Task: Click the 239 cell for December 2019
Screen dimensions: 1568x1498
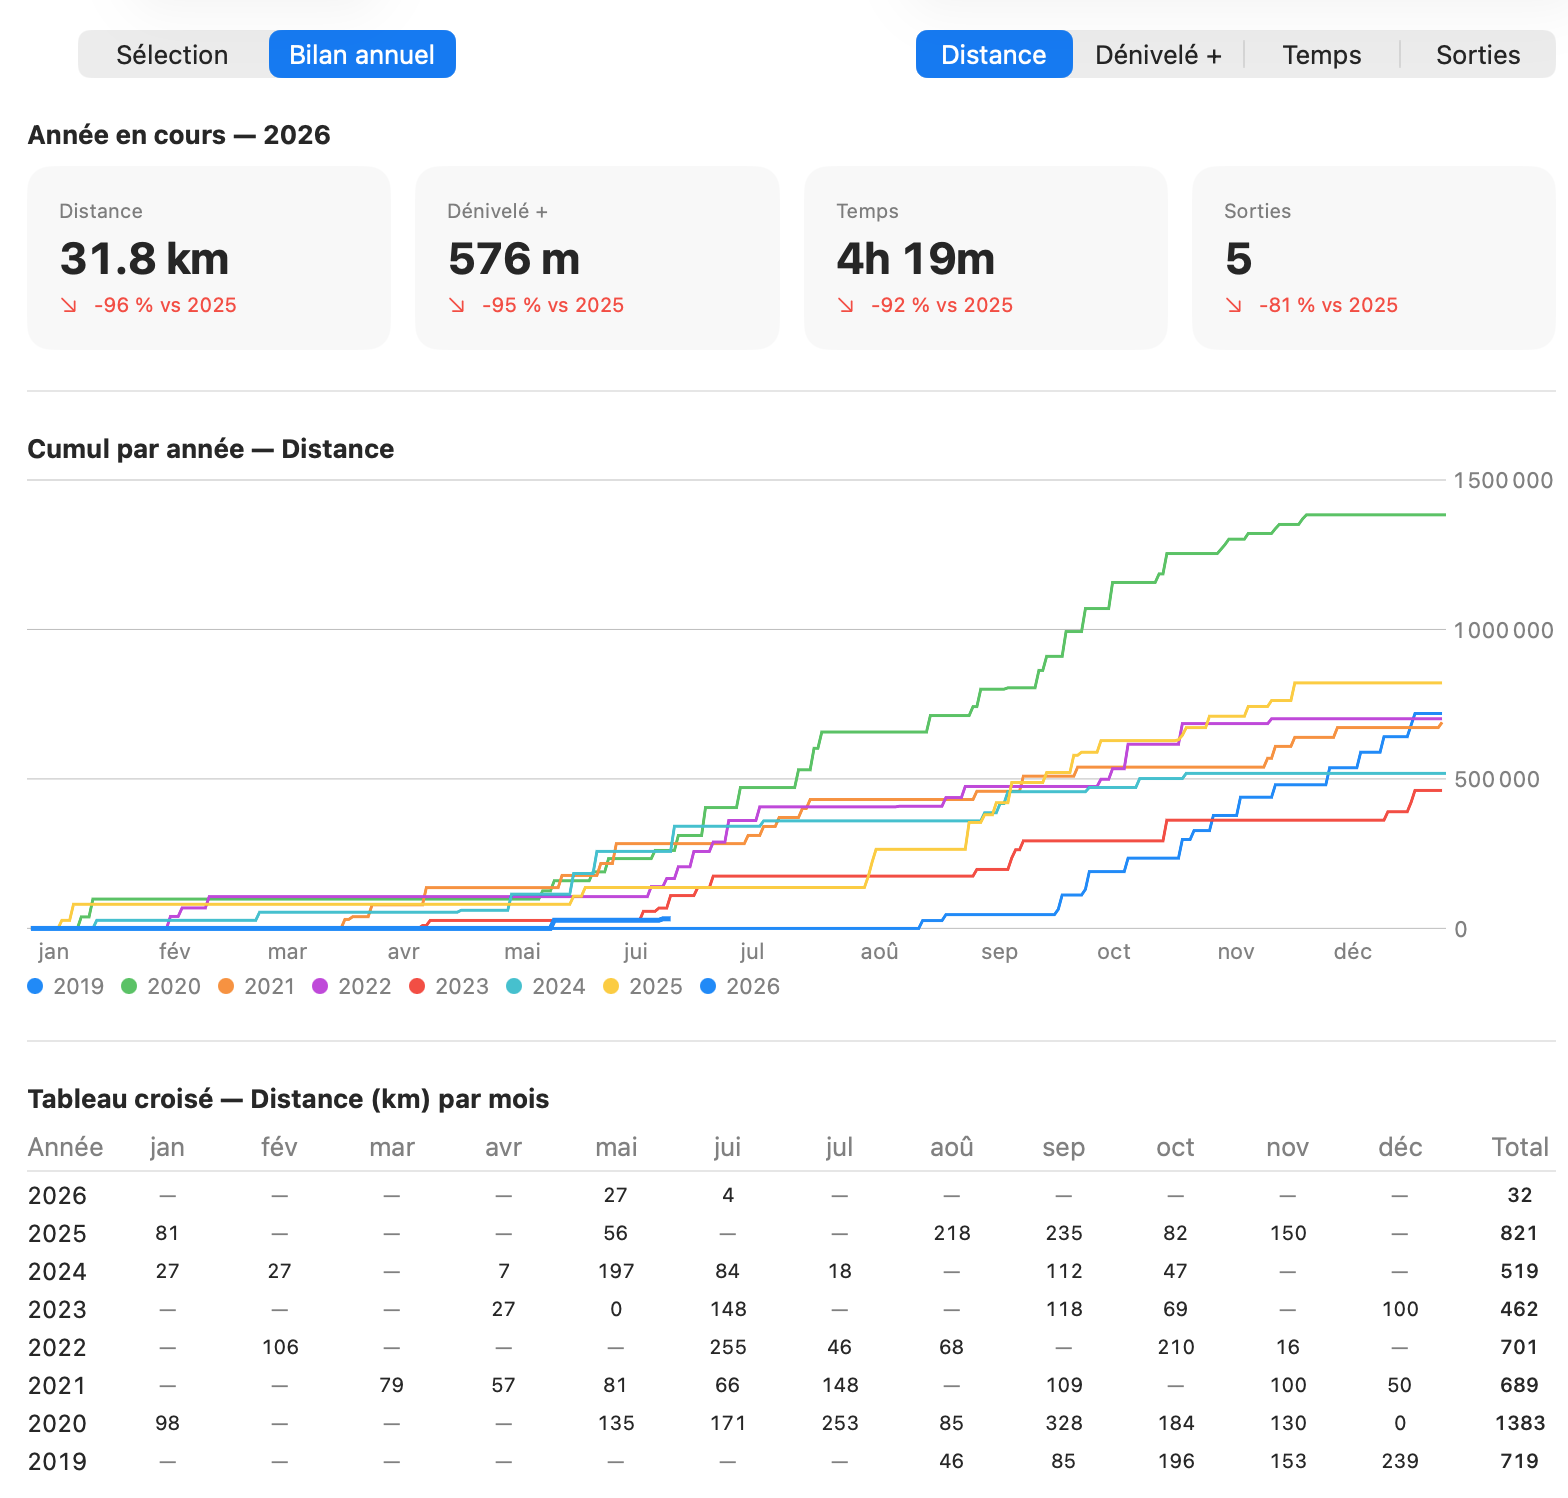Action: [x=1400, y=1461]
